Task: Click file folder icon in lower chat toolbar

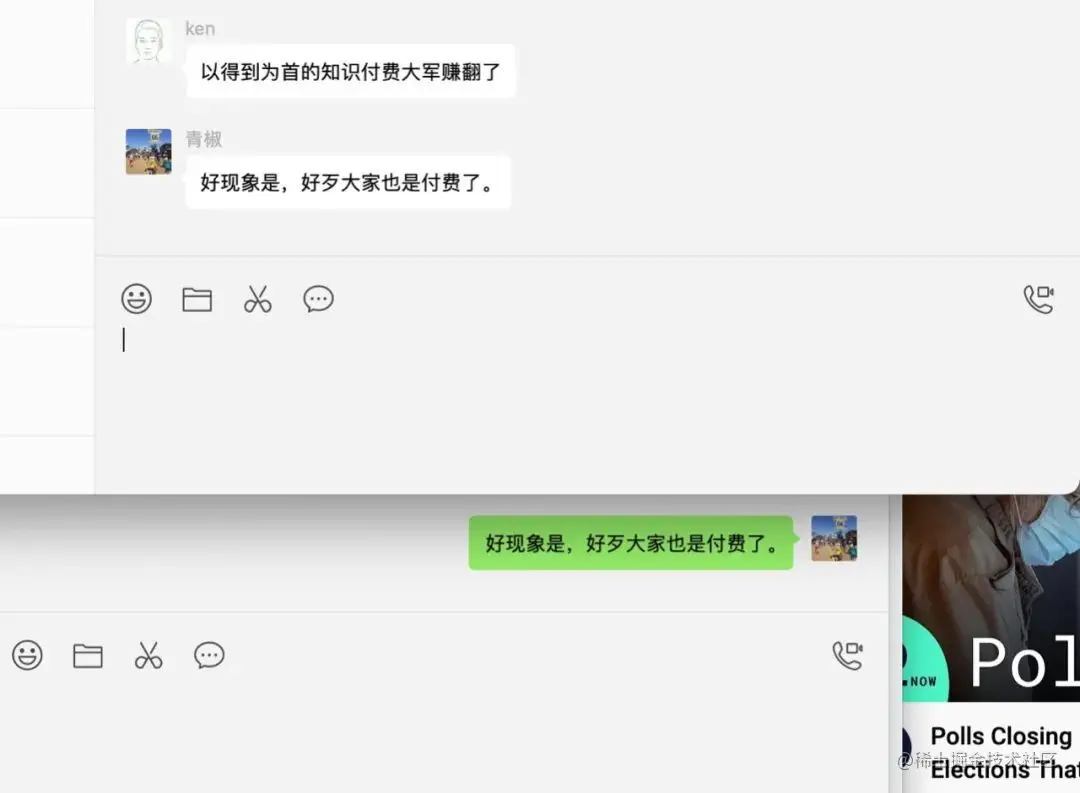Action: point(88,655)
